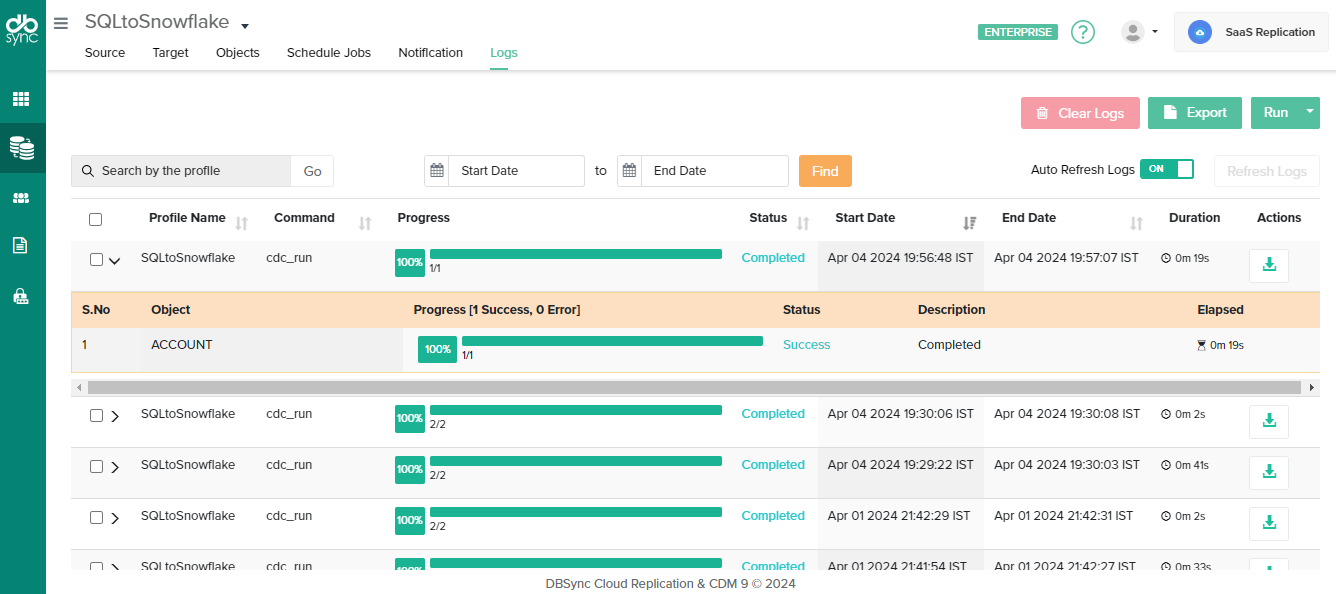Image resolution: width=1336 pixels, height=594 pixels.
Task: Download log for 19:29:22 run
Action: pos(1269,472)
